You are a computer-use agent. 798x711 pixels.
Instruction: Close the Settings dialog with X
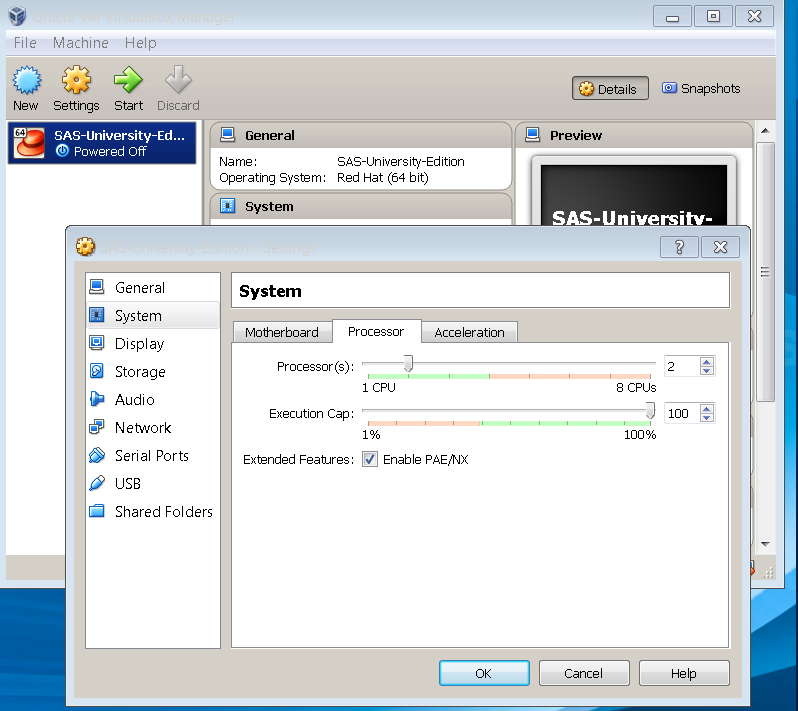(720, 247)
